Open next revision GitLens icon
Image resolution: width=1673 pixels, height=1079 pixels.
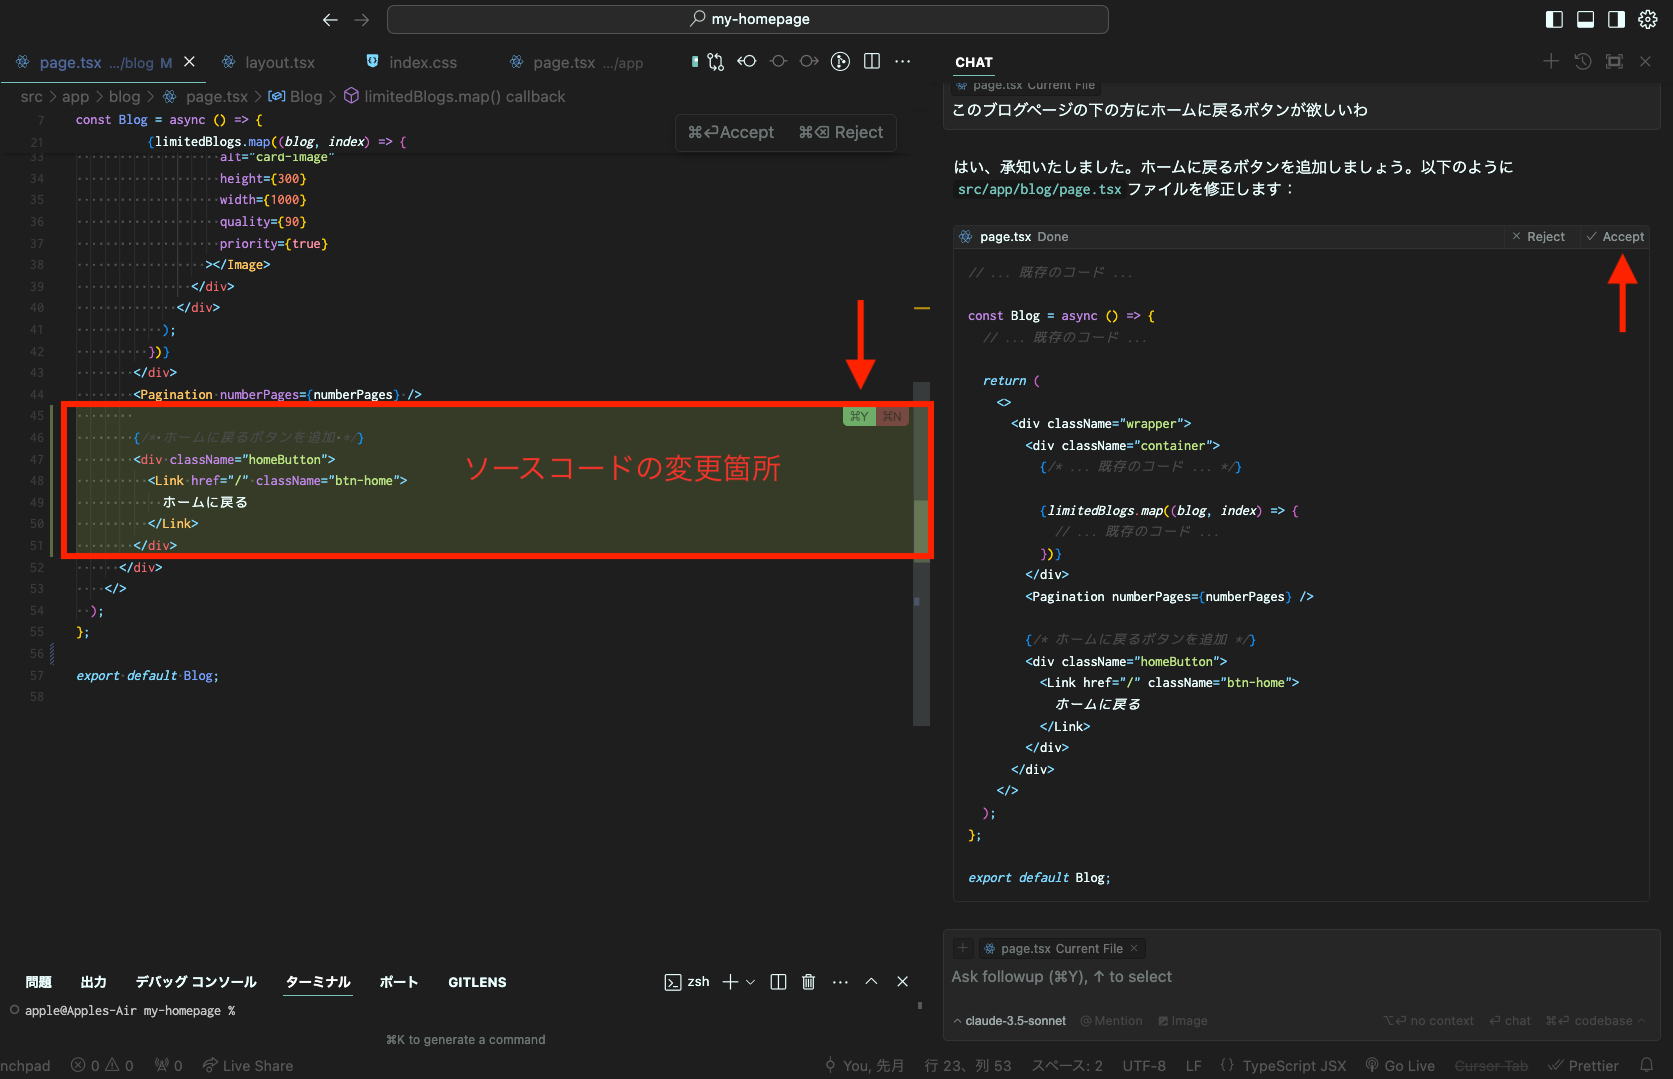(809, 62)
